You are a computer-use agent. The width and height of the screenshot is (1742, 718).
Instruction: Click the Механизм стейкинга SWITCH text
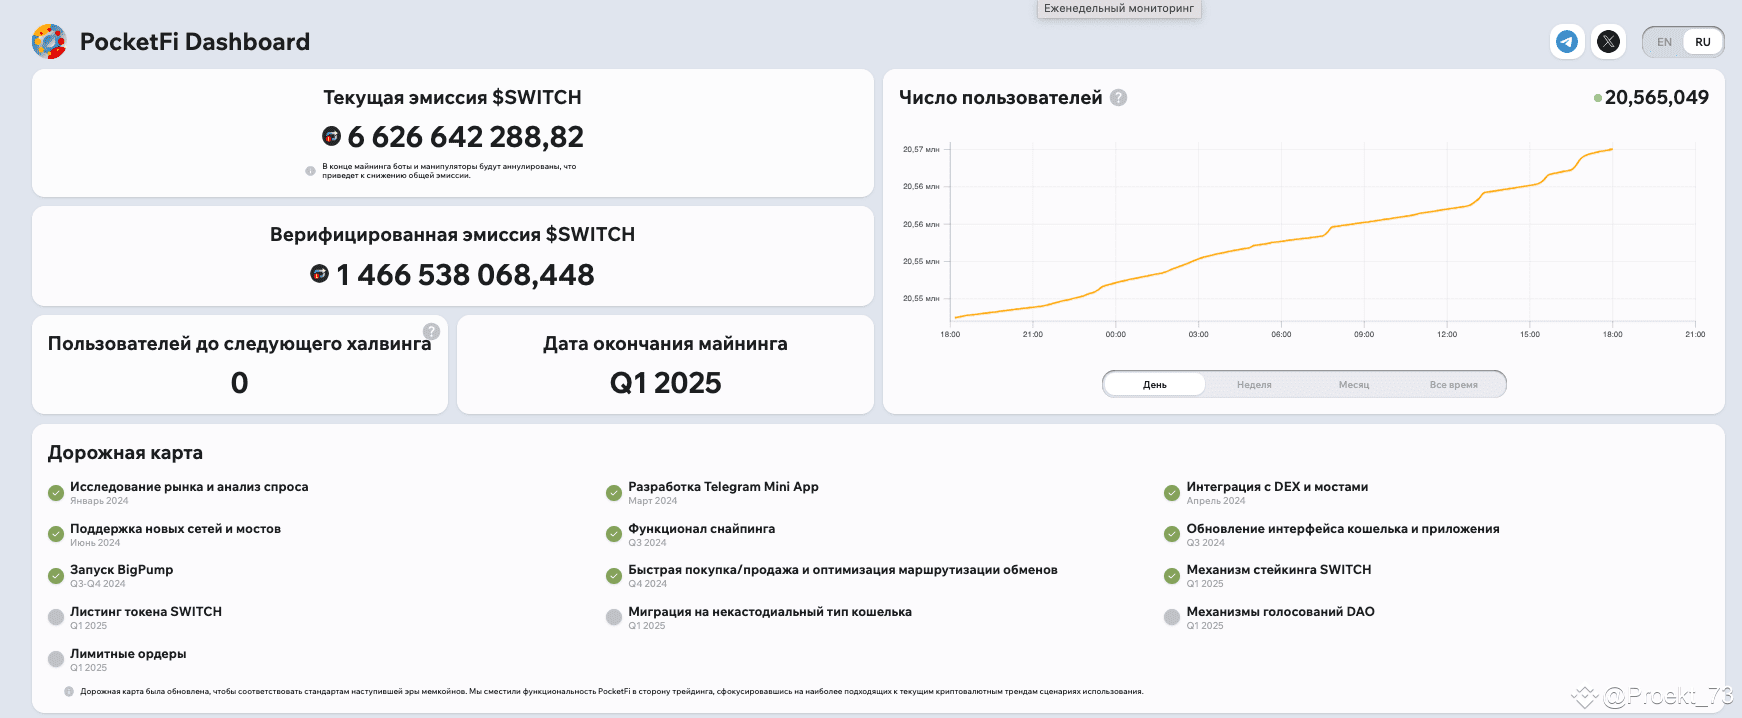[x=1279, y=570]
